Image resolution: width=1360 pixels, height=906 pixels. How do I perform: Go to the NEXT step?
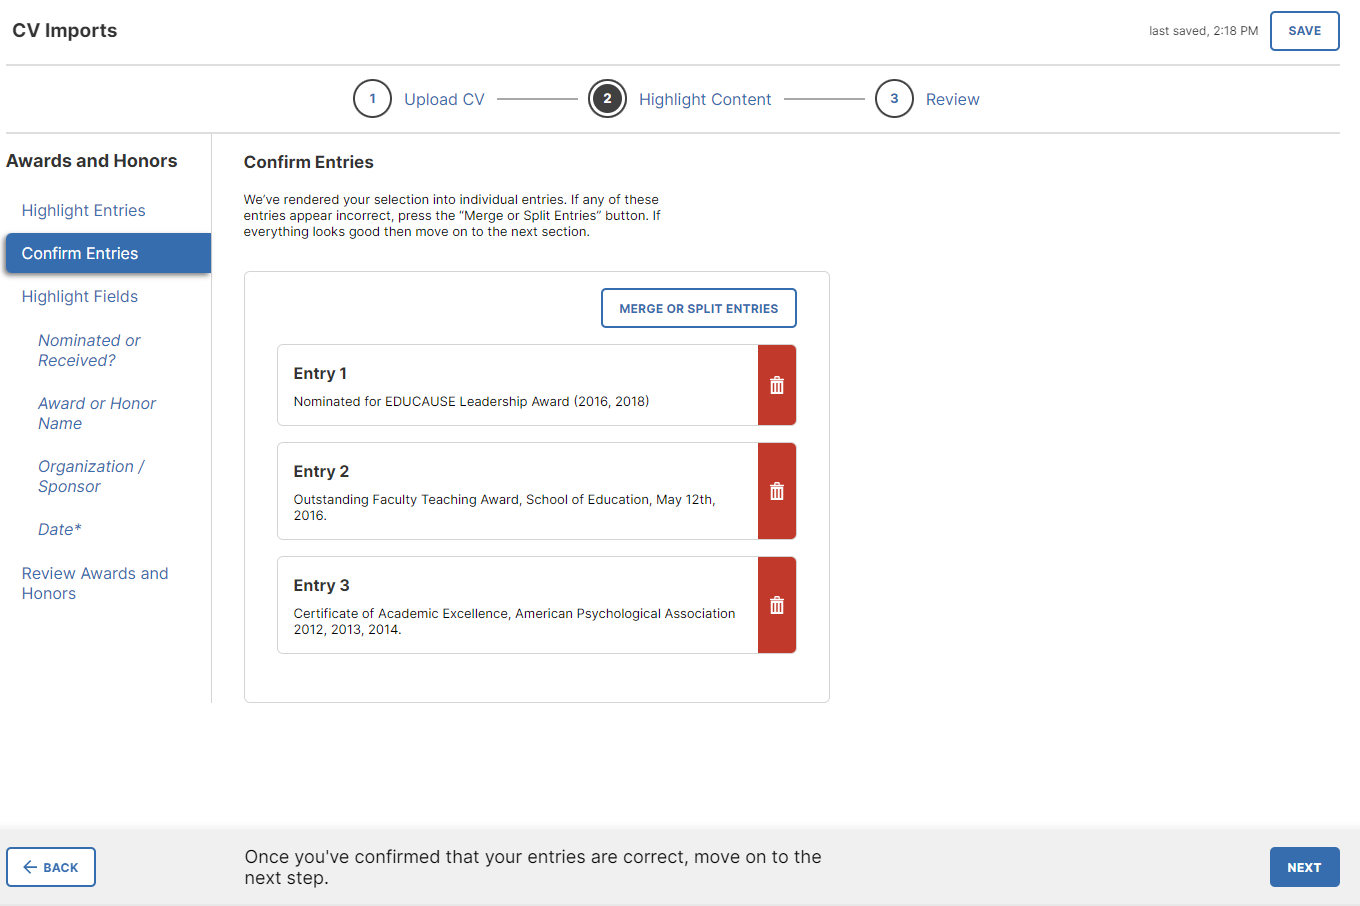tap(1304, 867)
